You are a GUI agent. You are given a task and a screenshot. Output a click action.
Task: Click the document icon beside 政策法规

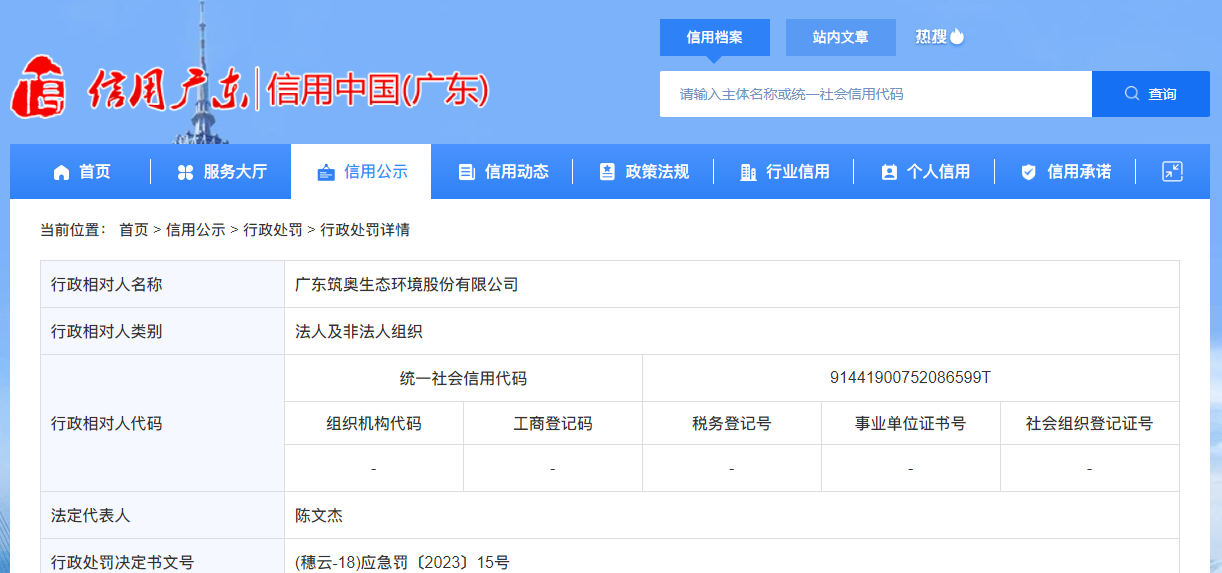click(607, 172)
